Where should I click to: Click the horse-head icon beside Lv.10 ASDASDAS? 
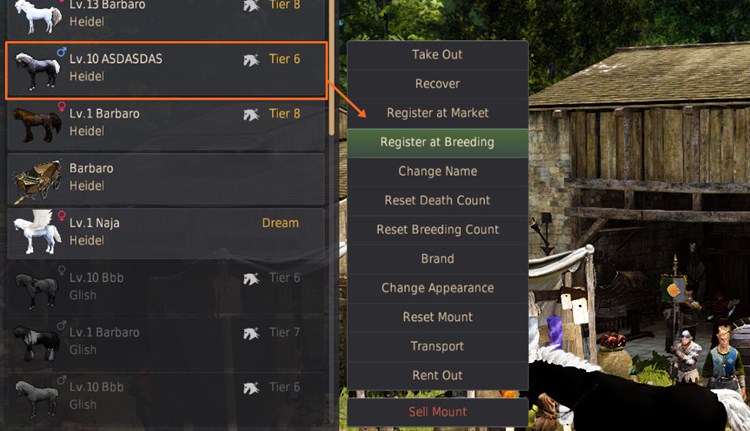coord(251,60)
